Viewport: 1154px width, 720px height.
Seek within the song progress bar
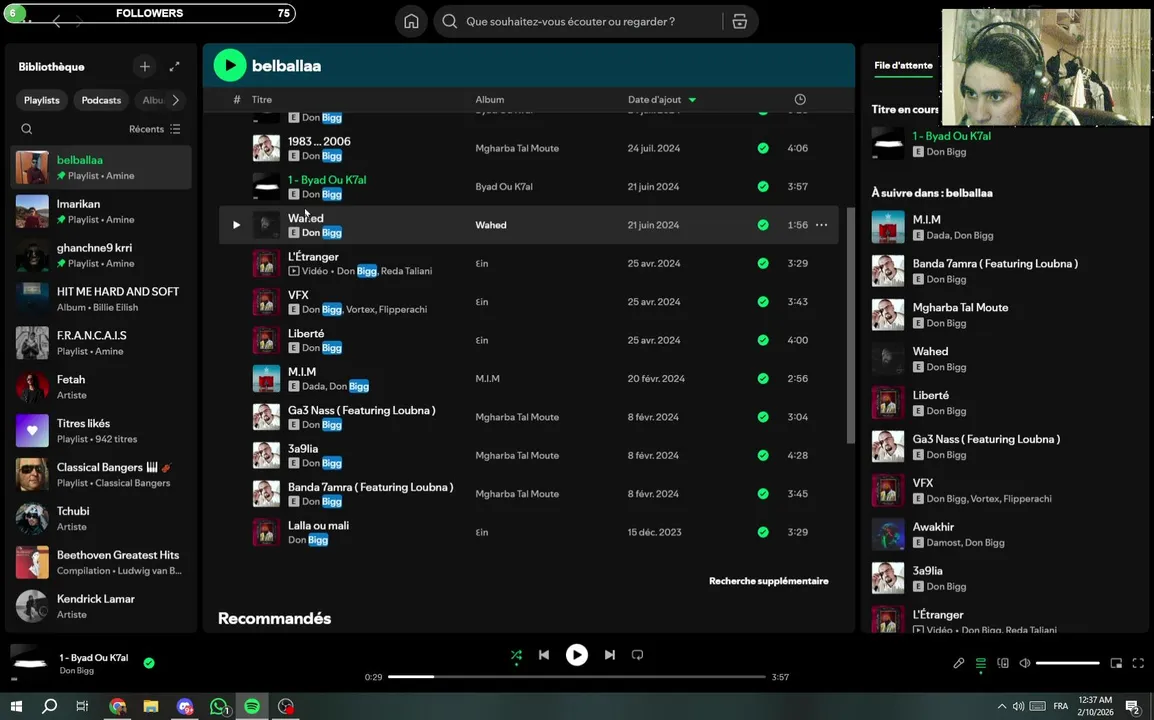click(577, 677)
